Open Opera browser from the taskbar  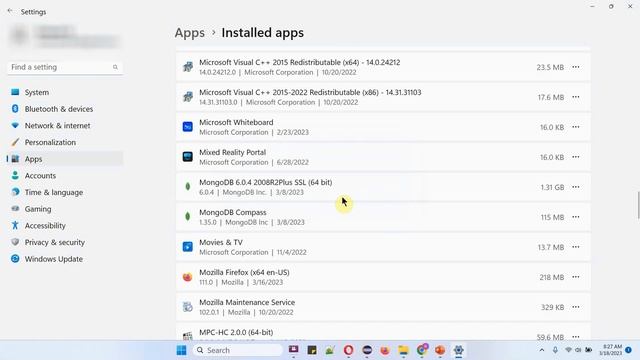(x=348, y=350)
